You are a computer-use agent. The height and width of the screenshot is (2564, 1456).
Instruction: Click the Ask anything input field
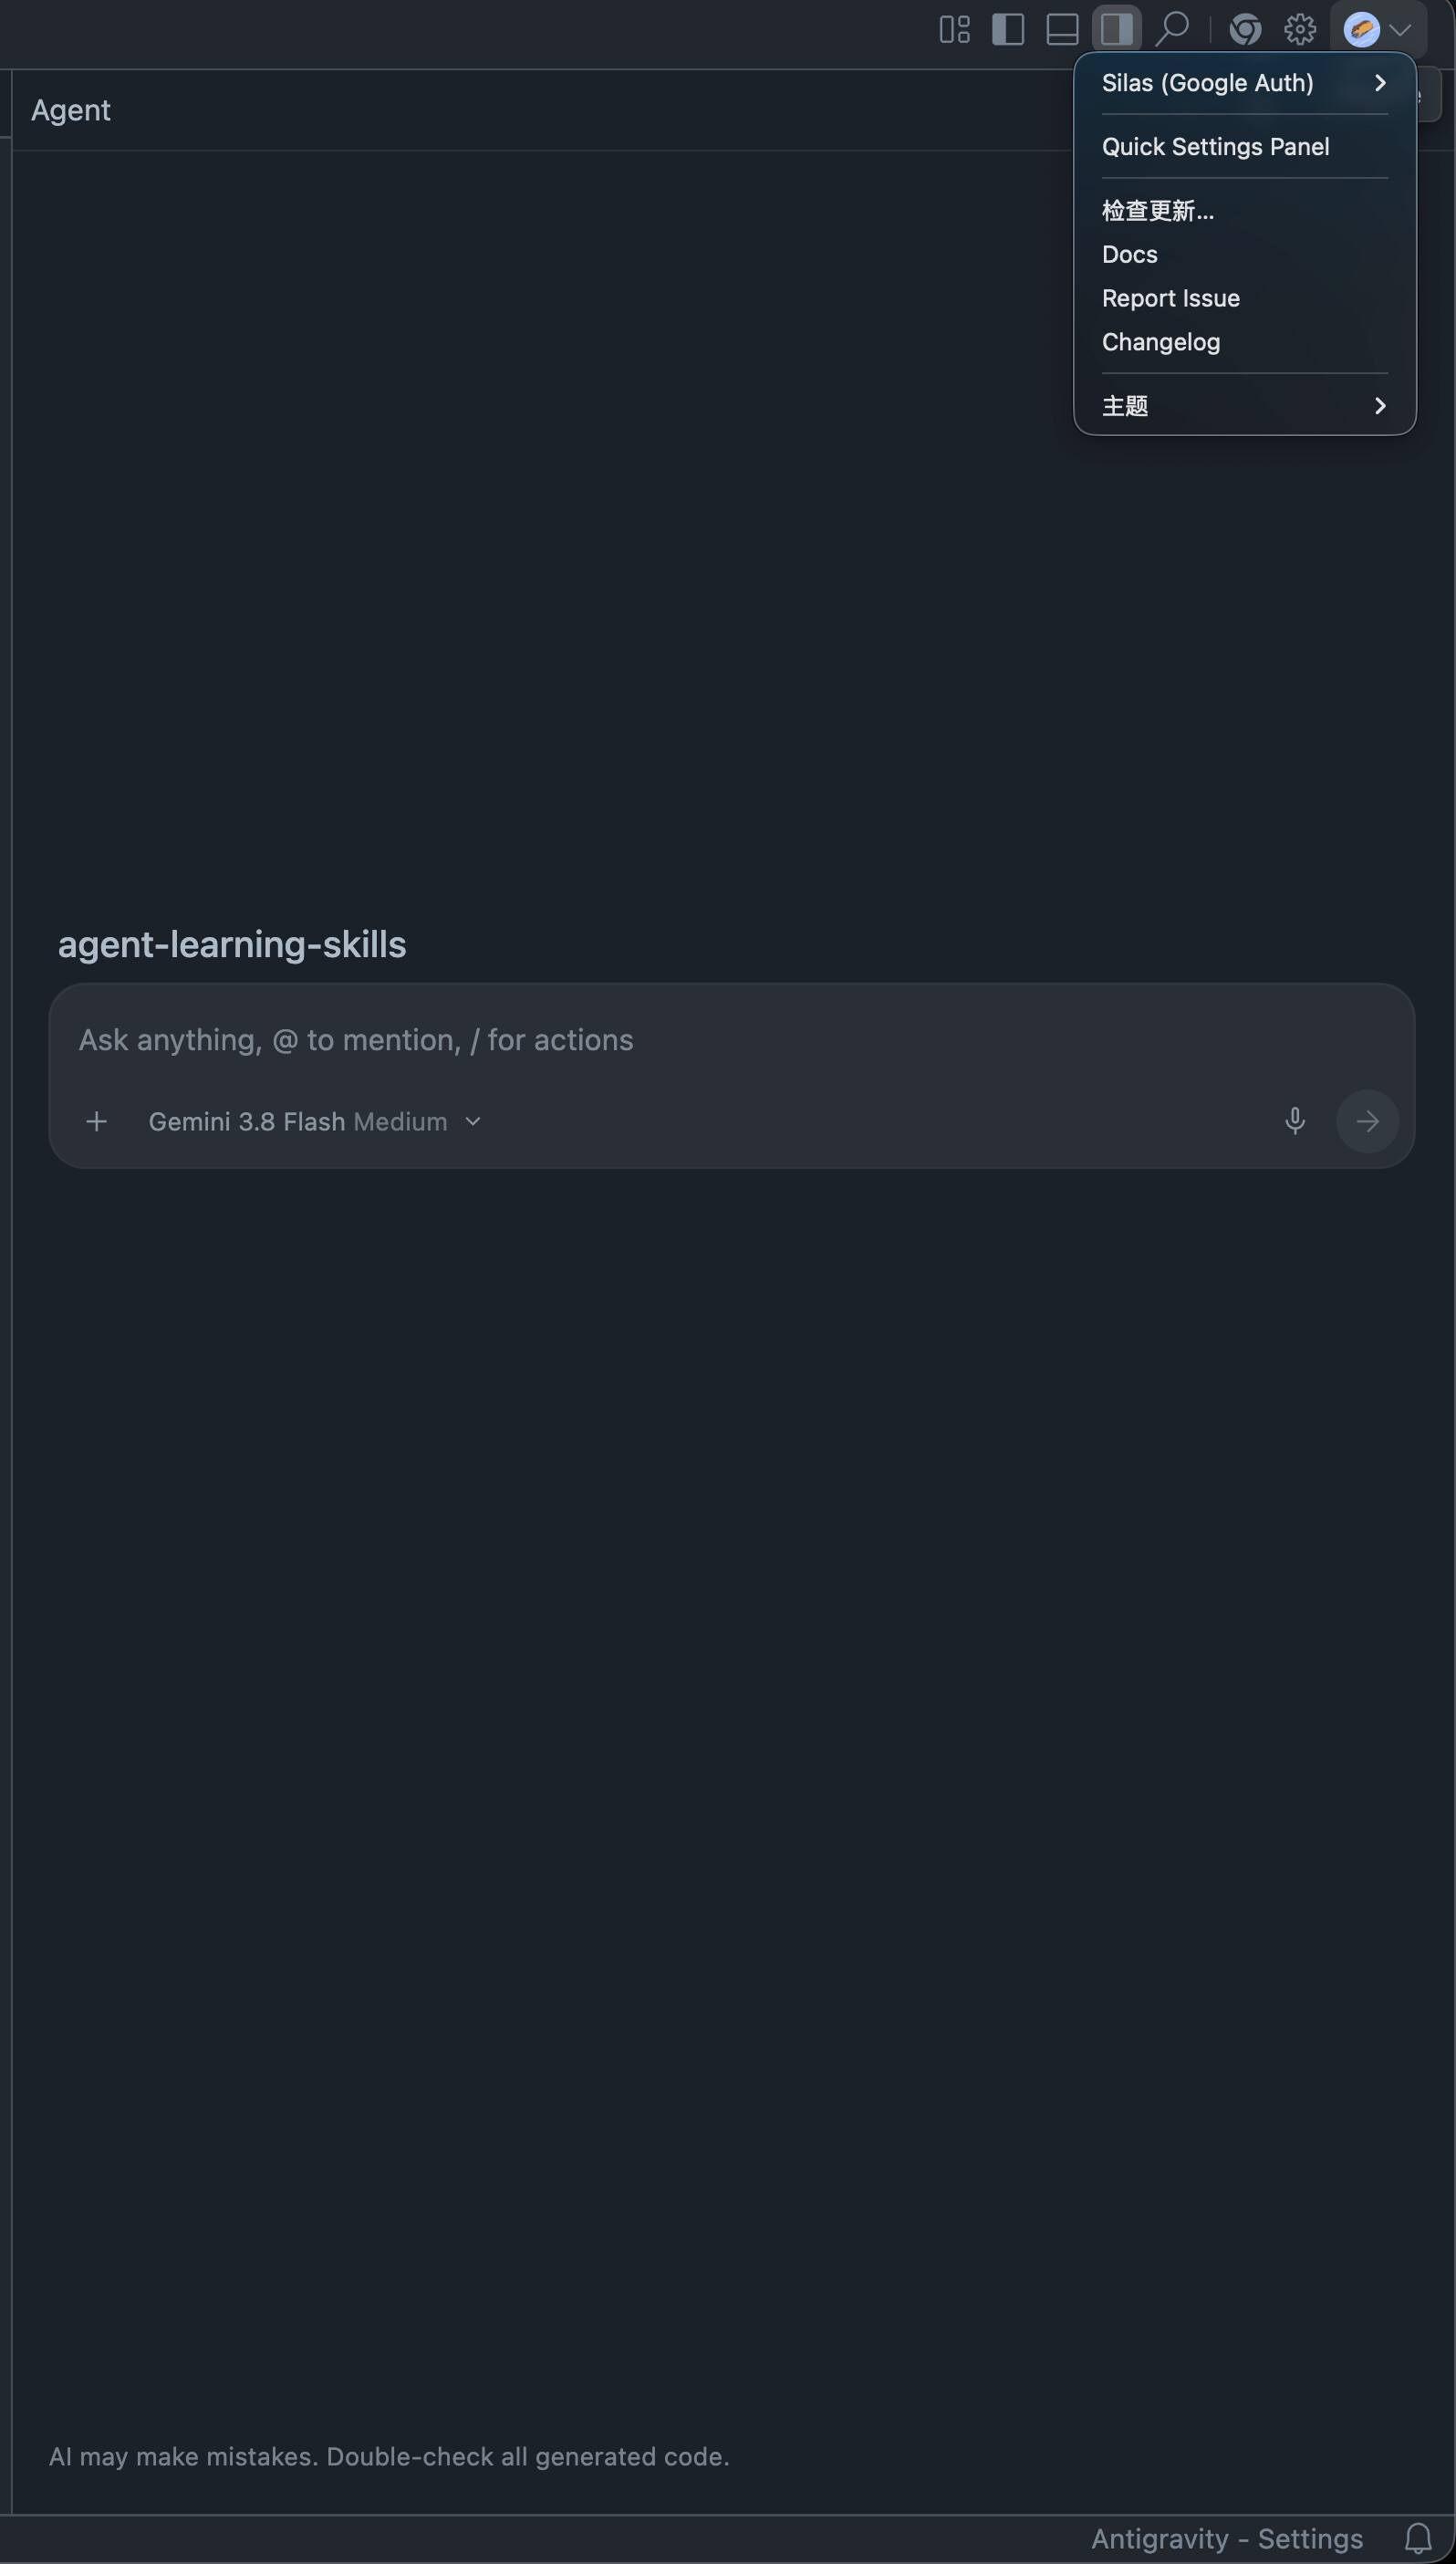tap(731, 1040)
